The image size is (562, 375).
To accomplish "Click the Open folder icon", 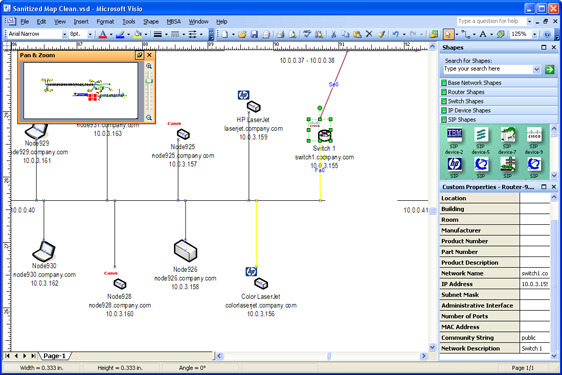I will point(242,34).
